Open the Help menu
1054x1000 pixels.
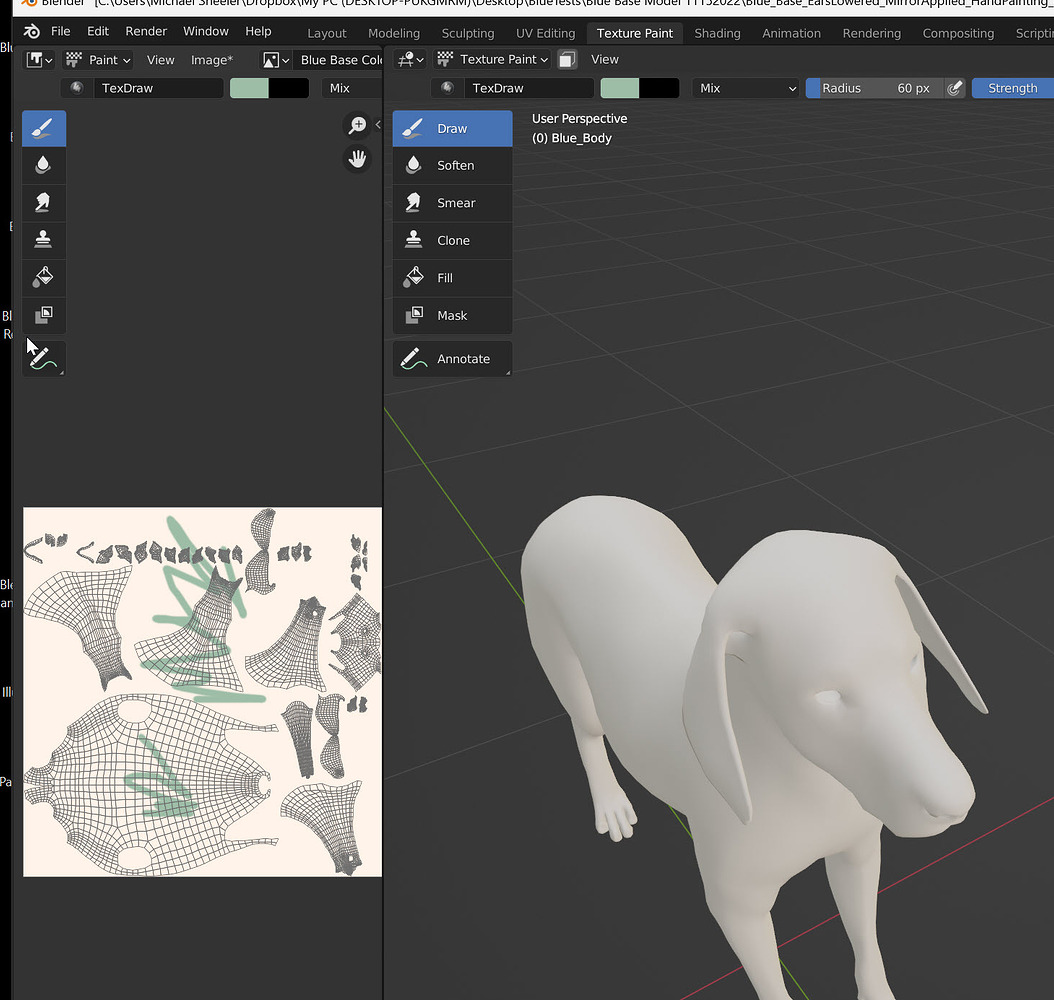coord(258,32)
